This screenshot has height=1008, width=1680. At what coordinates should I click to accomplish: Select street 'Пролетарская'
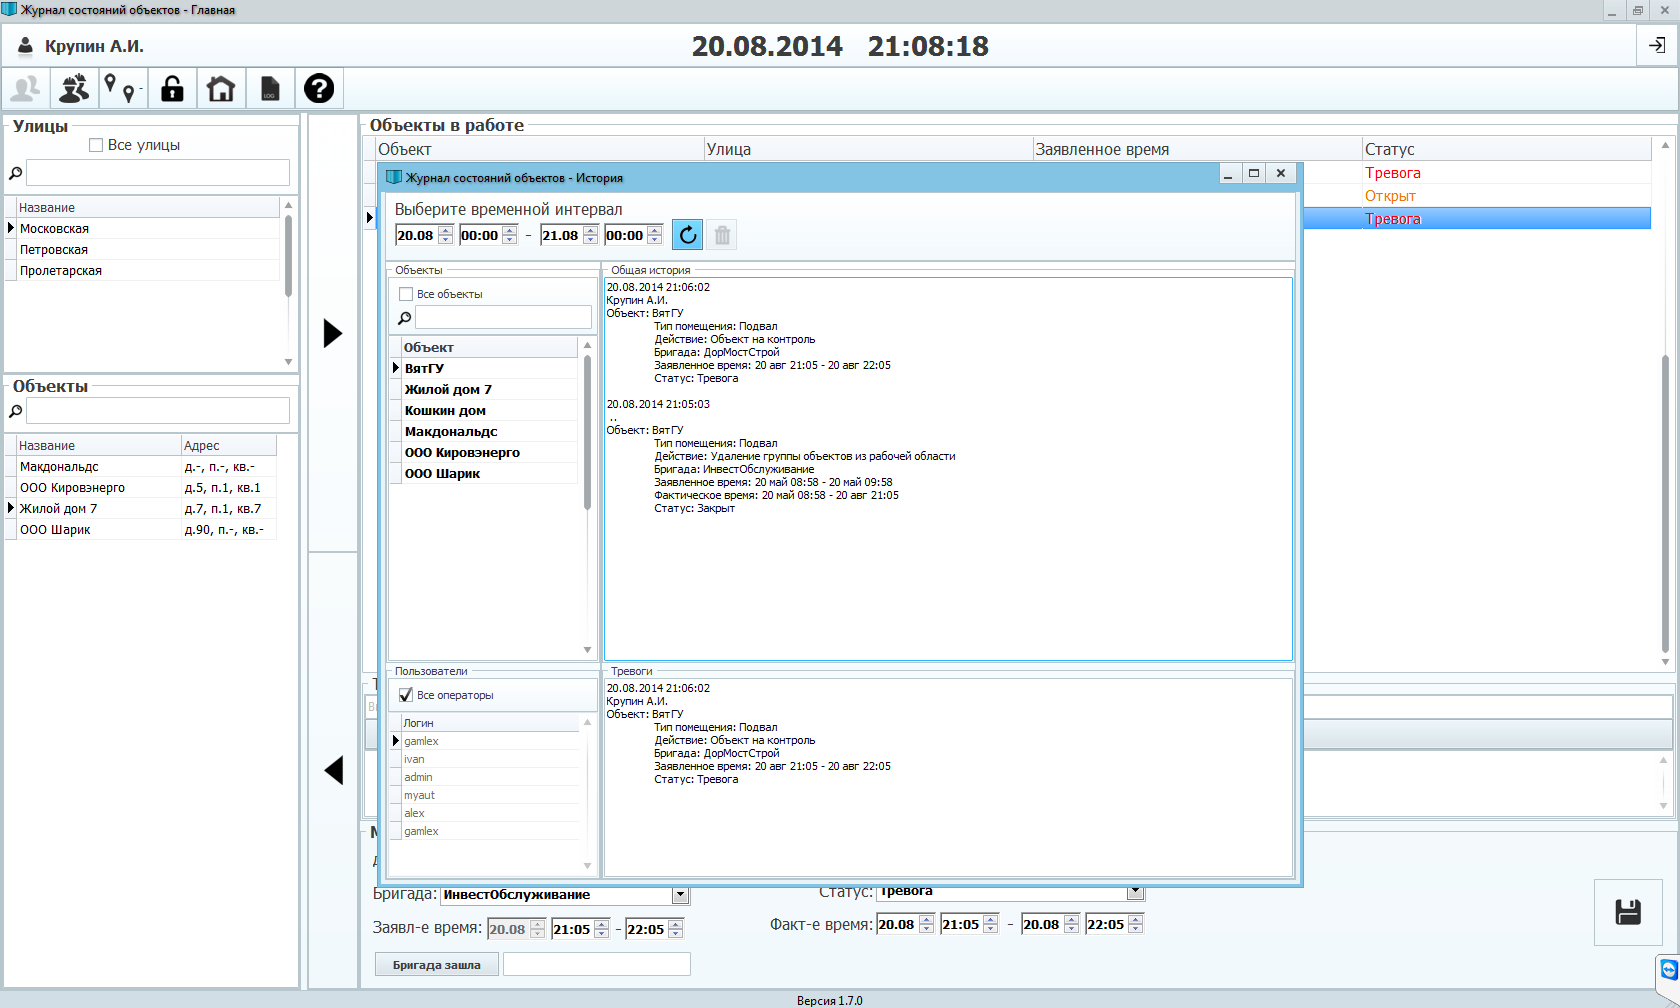click(148, 271)
